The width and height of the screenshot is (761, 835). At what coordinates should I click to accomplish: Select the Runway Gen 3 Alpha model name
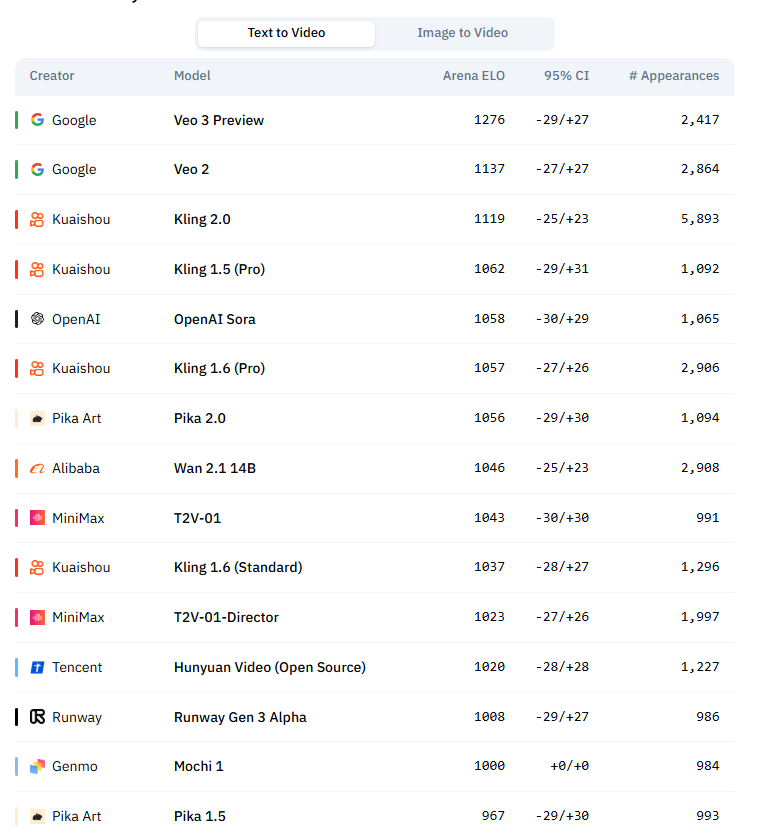240,717
